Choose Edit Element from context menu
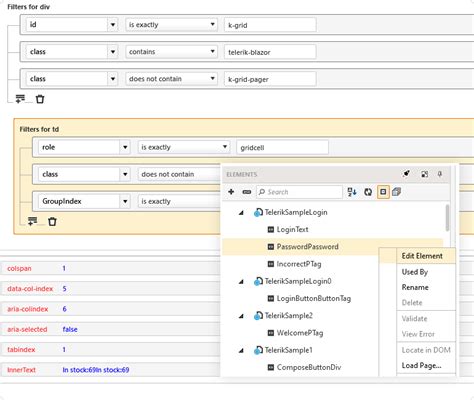474x400 pixels. (422, 256)
